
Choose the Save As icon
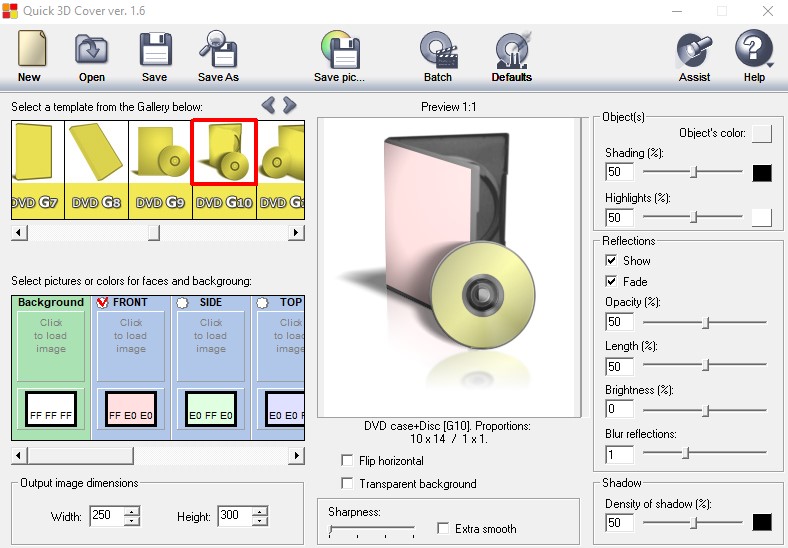(x=217, y=50)
